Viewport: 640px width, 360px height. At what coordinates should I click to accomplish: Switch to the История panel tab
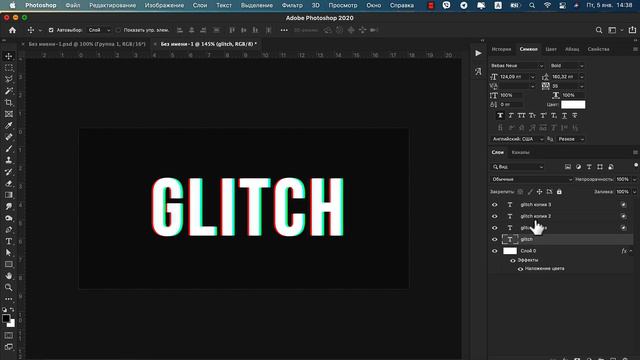(501, 49)
